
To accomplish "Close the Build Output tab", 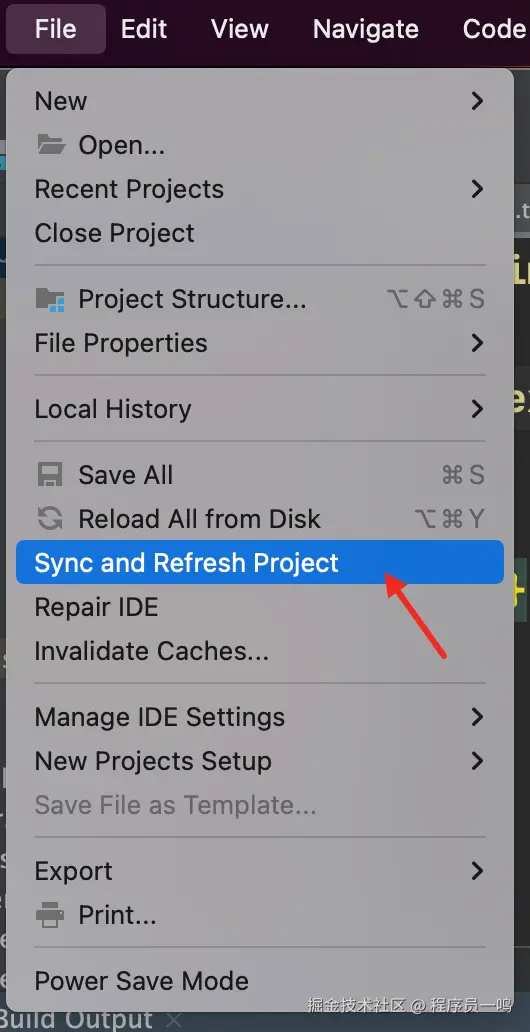I will tap(174, 1020).
